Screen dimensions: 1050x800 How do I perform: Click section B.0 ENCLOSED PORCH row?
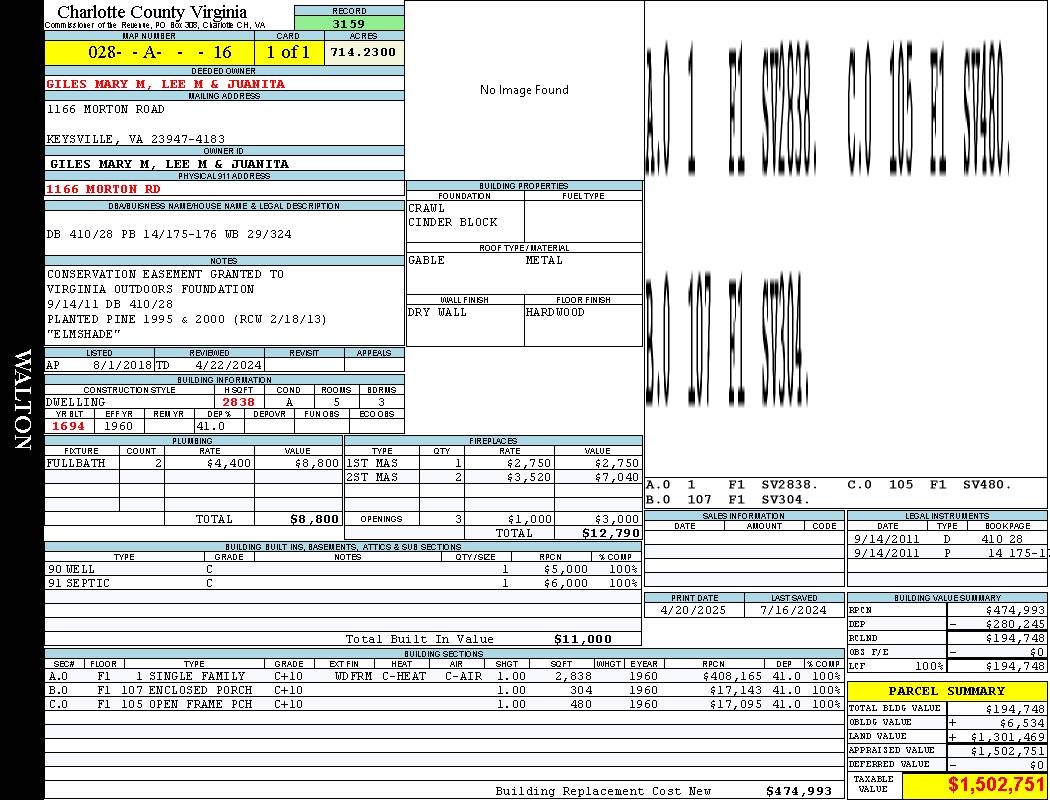pyautogui.click(x=444, y=690)
